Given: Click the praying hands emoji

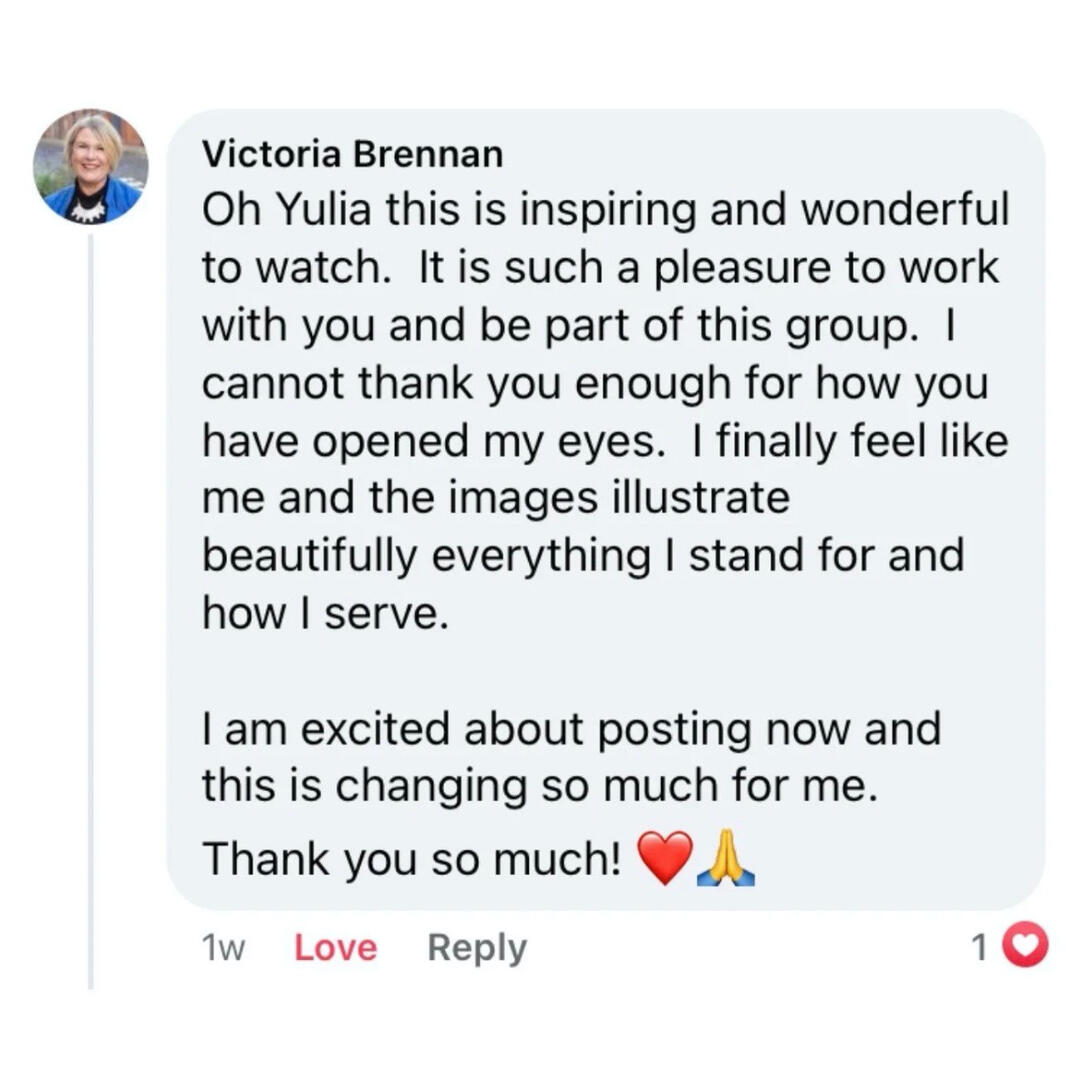Looking at the screenshot, I should (x=726, y=858).
